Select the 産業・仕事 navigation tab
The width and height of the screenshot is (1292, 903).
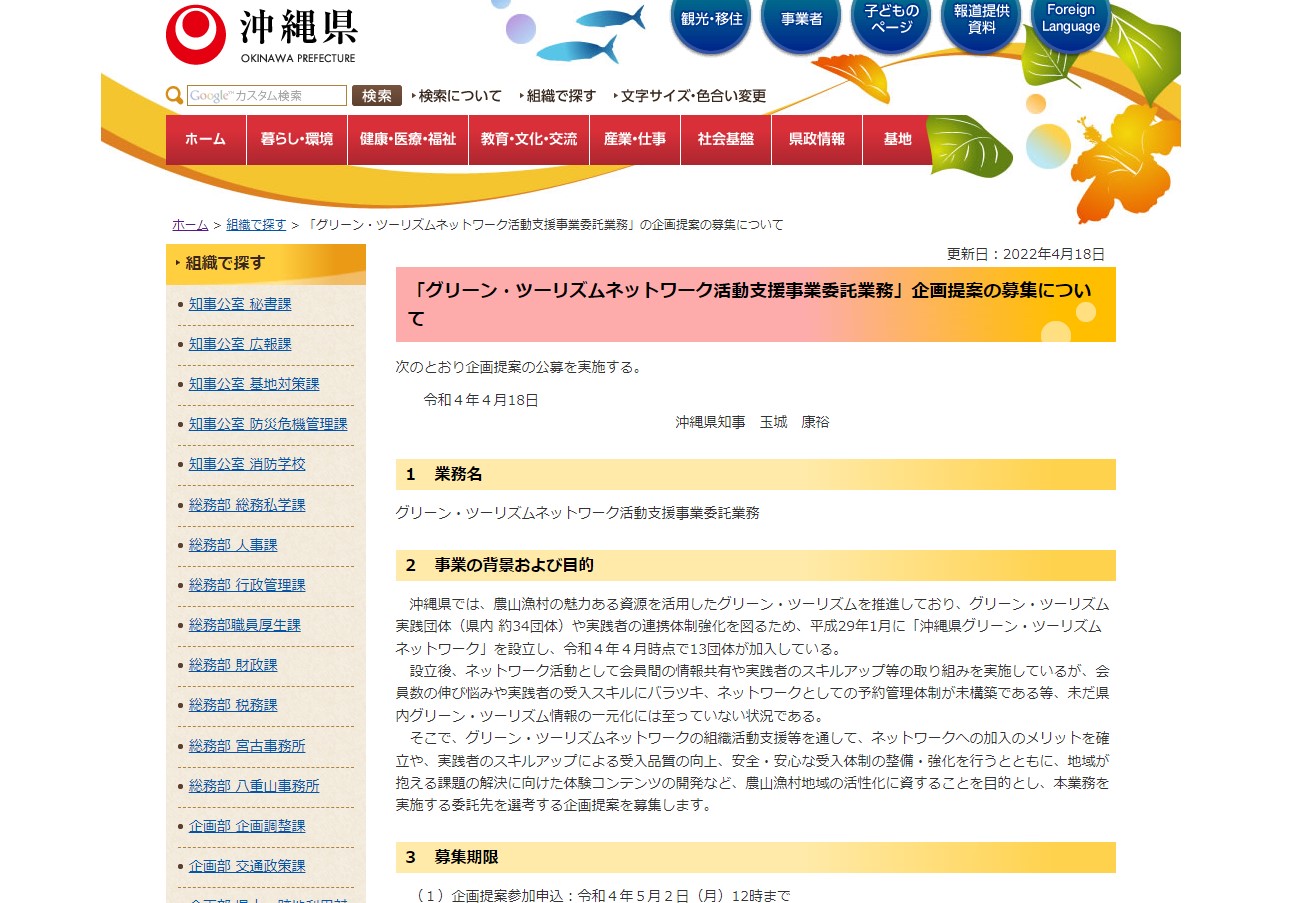point(633,140)
